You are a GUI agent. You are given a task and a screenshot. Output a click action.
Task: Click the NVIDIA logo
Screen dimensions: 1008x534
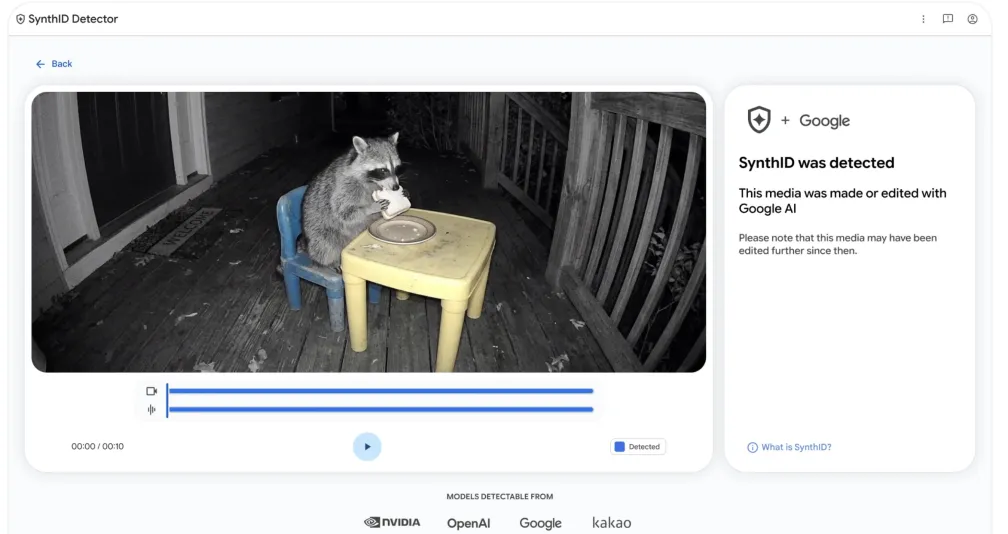coord(392,522)
